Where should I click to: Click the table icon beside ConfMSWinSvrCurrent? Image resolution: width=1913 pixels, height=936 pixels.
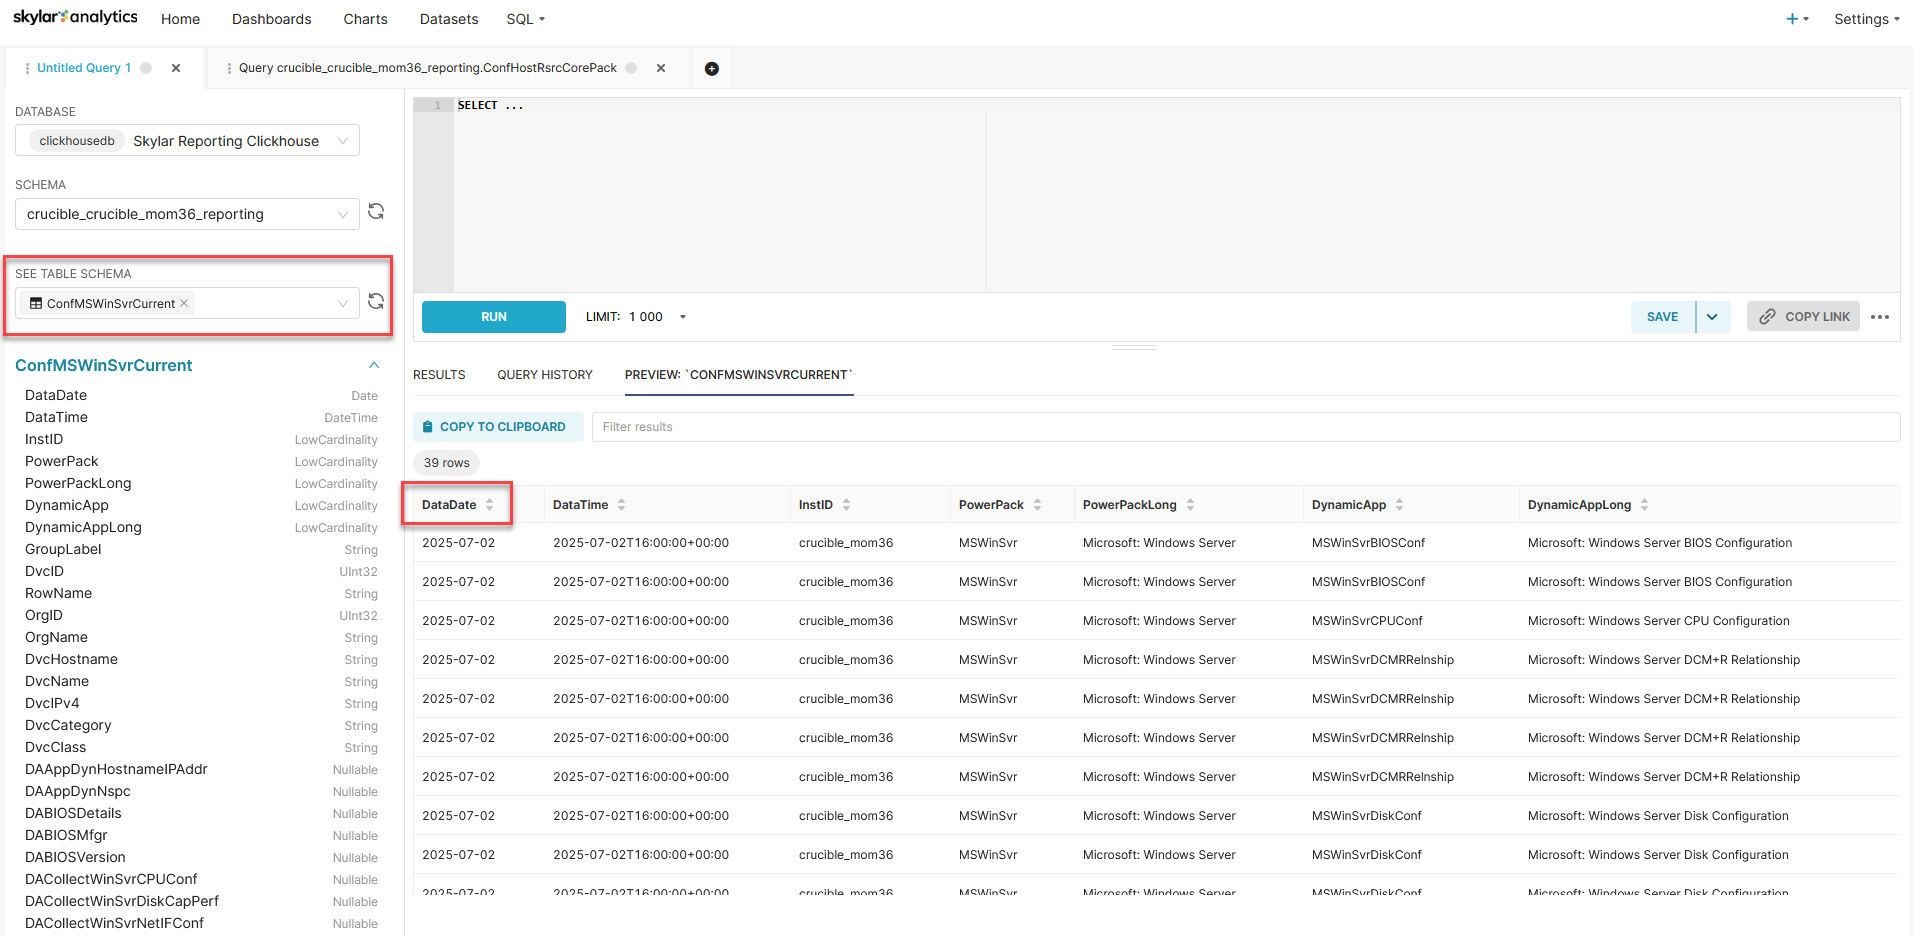(36, 303)
